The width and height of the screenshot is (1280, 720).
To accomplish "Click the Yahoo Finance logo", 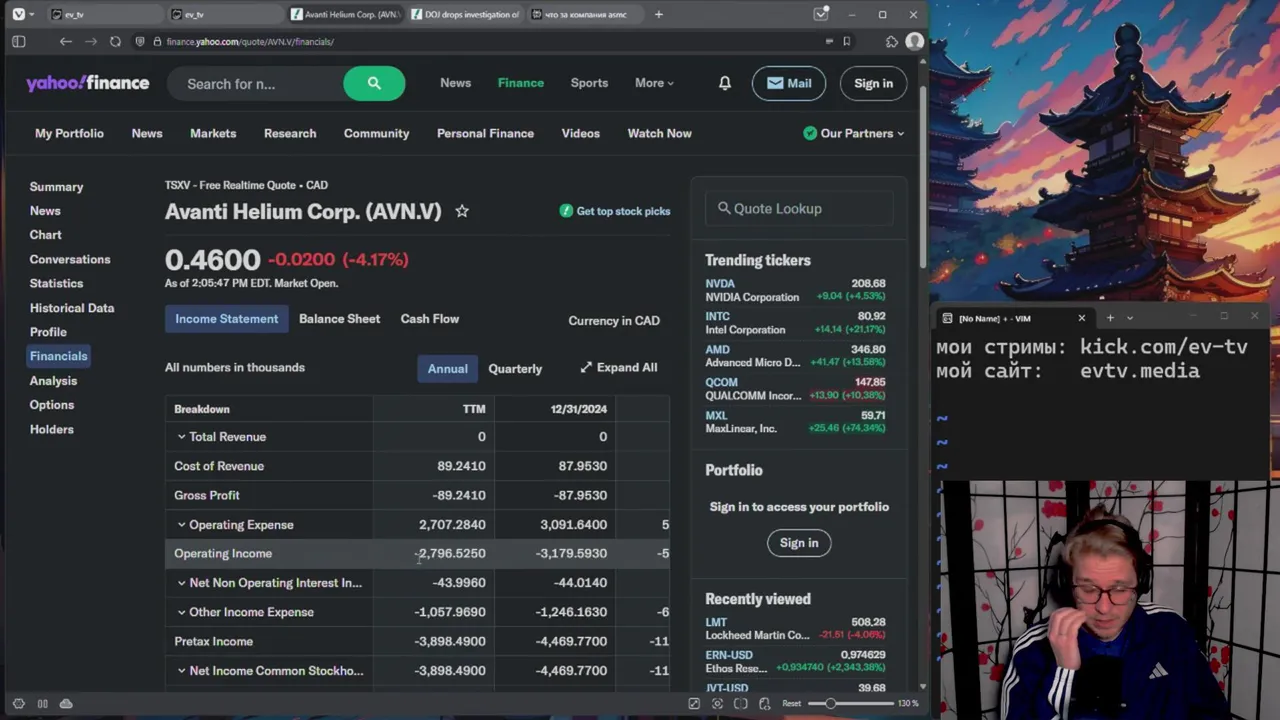I will point(88,83).
